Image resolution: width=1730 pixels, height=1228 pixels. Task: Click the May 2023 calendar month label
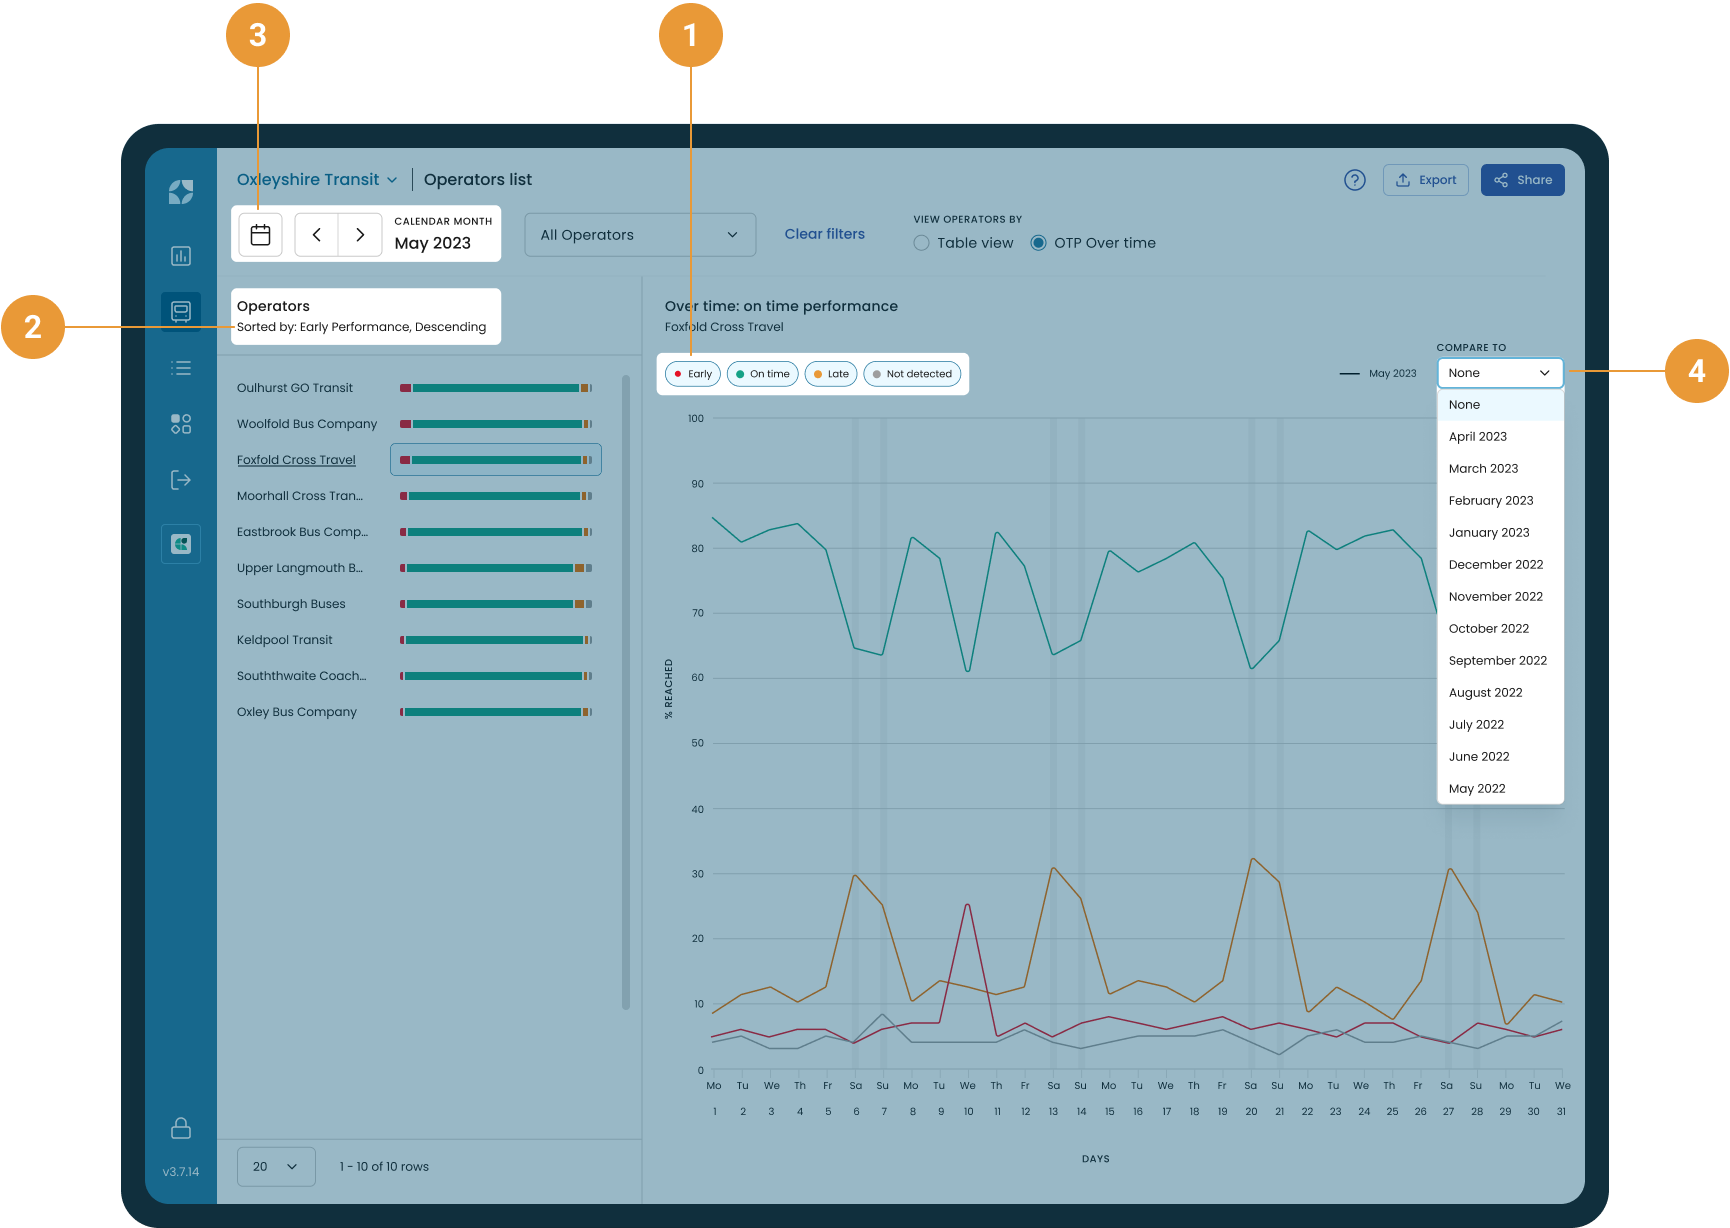pos(433,243)
